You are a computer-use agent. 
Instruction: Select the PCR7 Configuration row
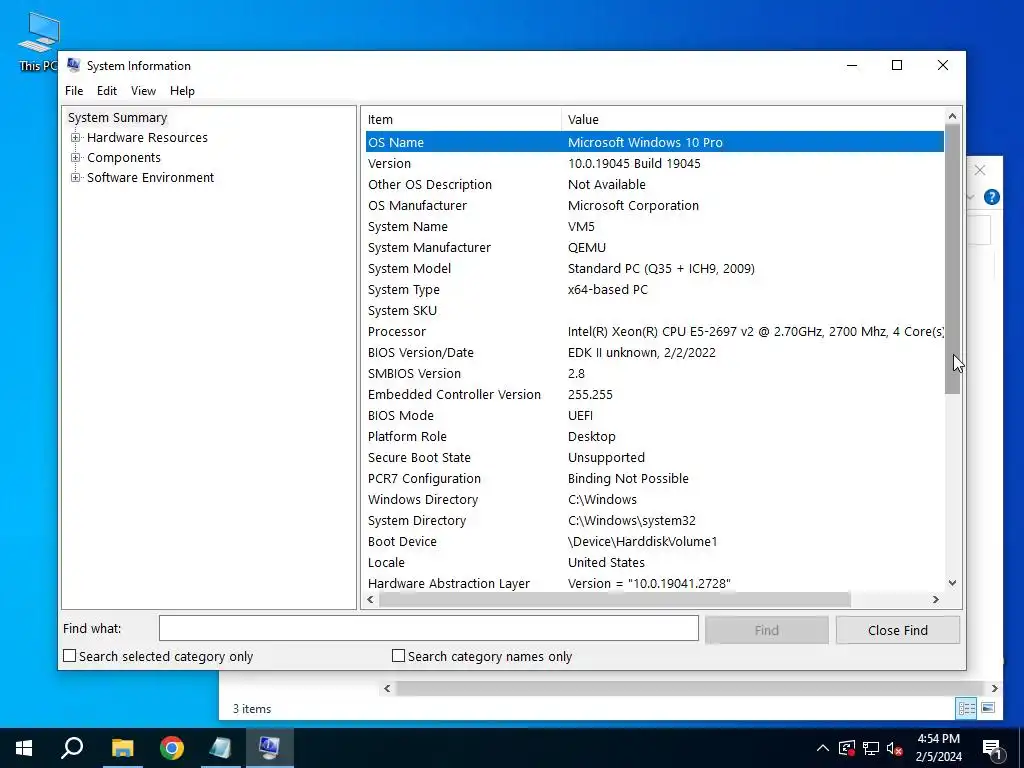[x=654, y=479]
